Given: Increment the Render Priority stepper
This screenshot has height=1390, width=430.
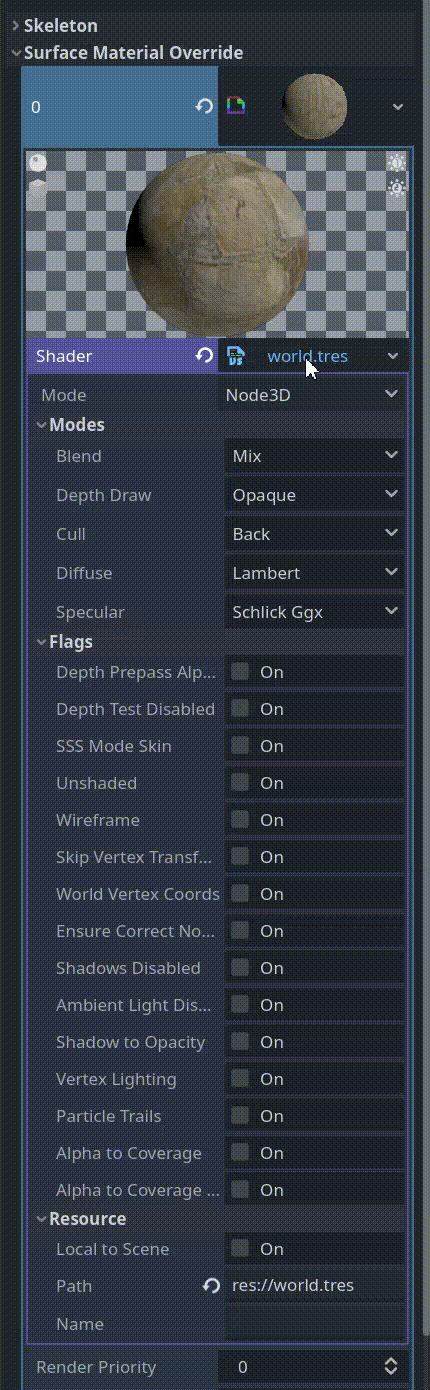Looking at the screenshot, I should tap(391, 1361).
